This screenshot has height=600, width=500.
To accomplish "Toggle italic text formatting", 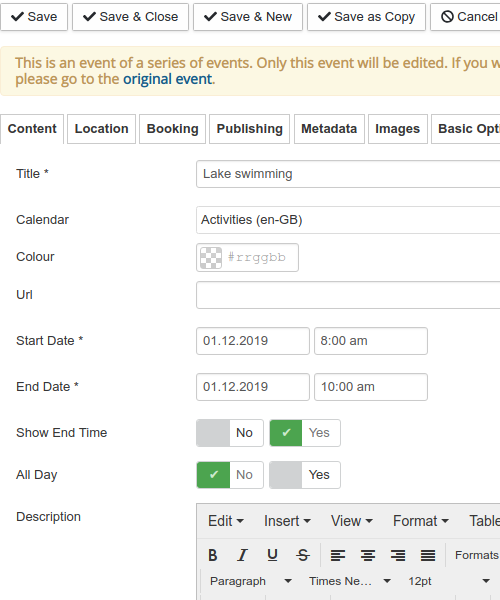I will point(243,555).
